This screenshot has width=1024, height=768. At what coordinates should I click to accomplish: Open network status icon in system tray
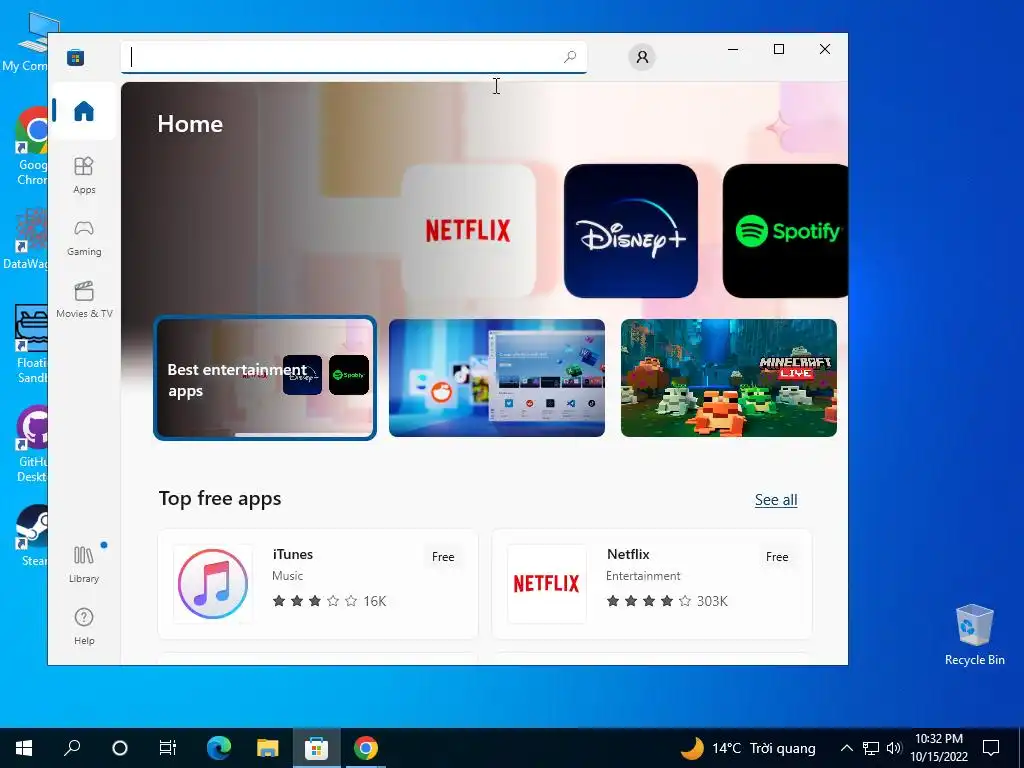[x=871, y=748]
